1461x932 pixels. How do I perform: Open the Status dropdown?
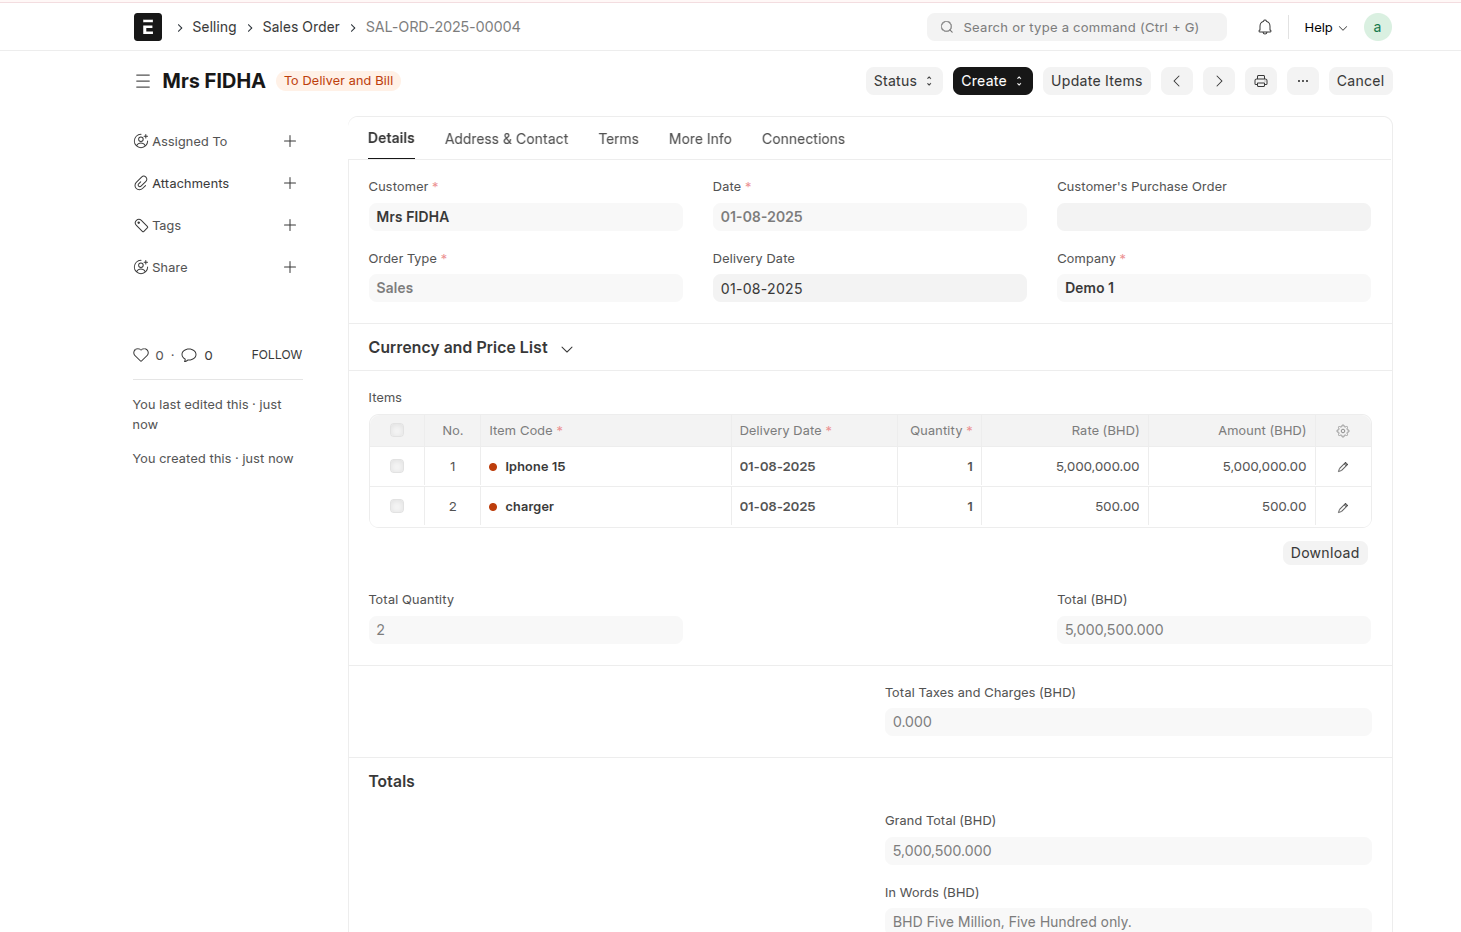[903, 81]
